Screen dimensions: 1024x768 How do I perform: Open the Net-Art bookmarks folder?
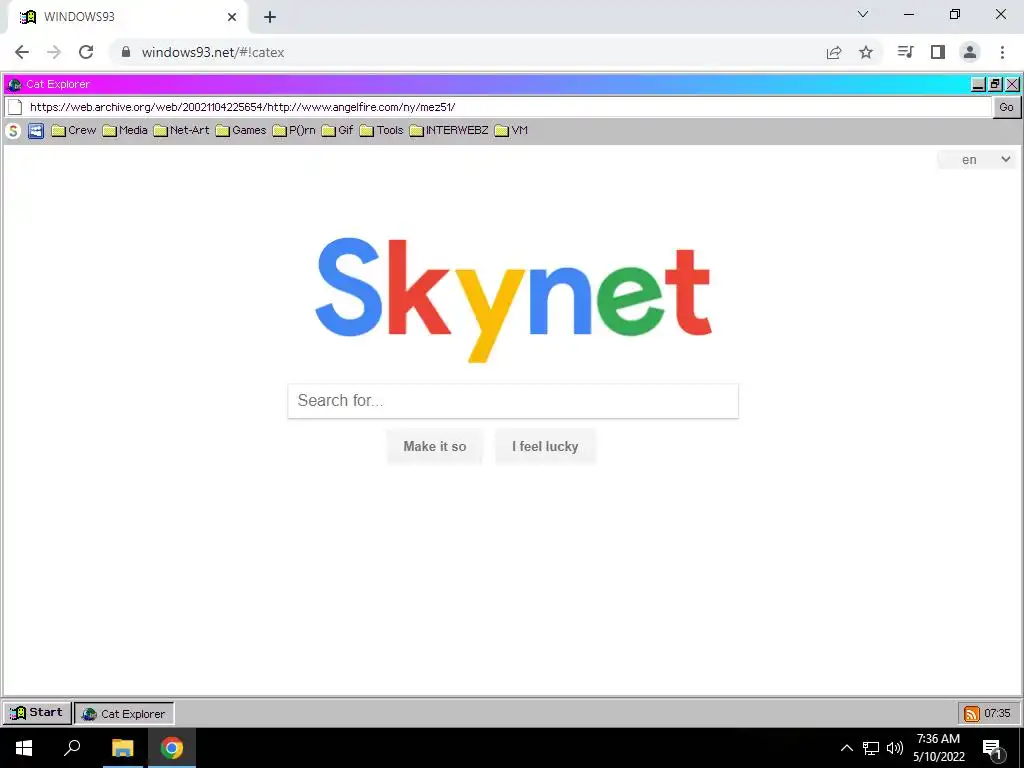coord(182,131)
